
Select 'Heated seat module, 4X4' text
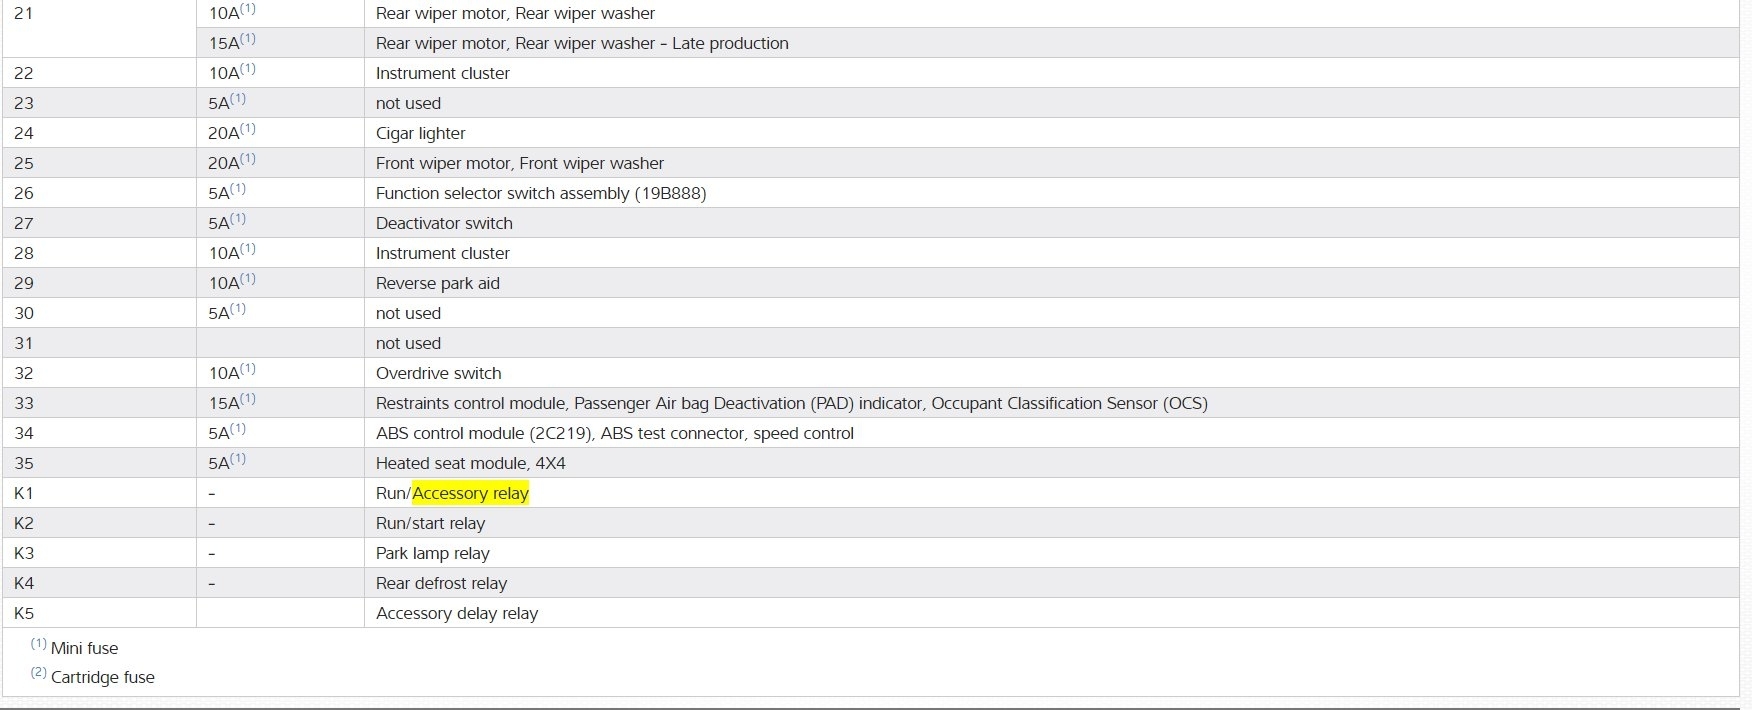pos(470,463)
